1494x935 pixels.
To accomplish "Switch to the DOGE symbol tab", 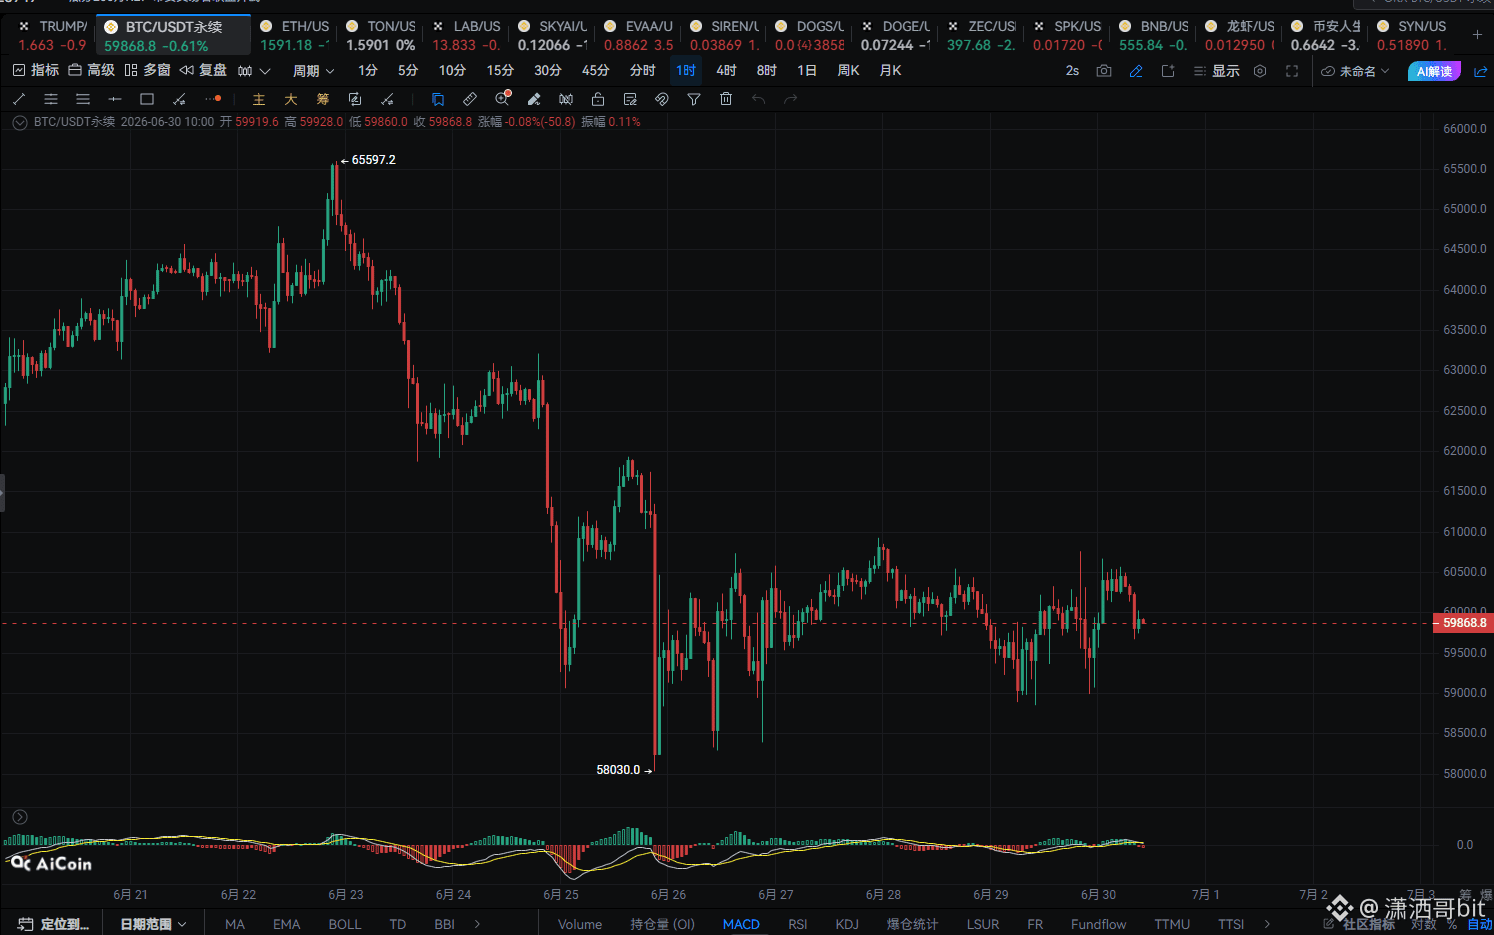I will point(896,35).
